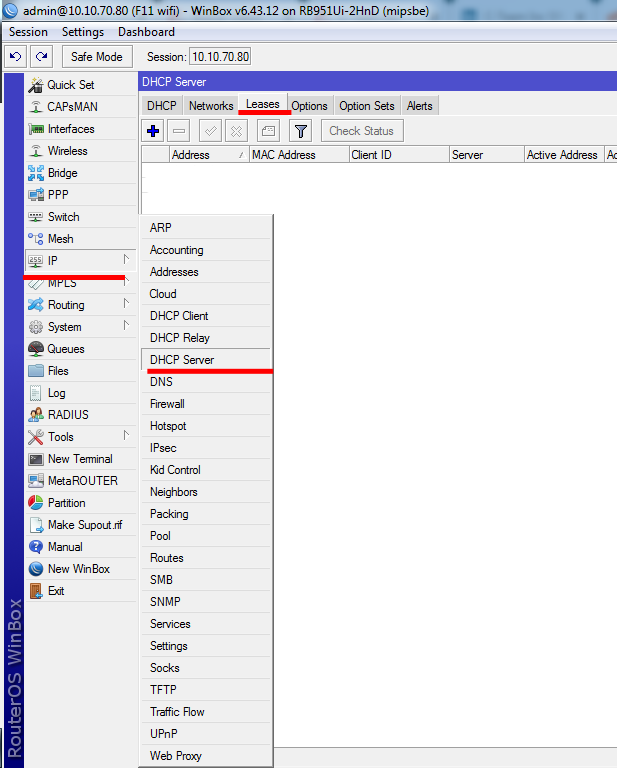This screenshot has width=617, height=768.
Task: Sort by Client ID column header
Action: [x=400, y=155]
